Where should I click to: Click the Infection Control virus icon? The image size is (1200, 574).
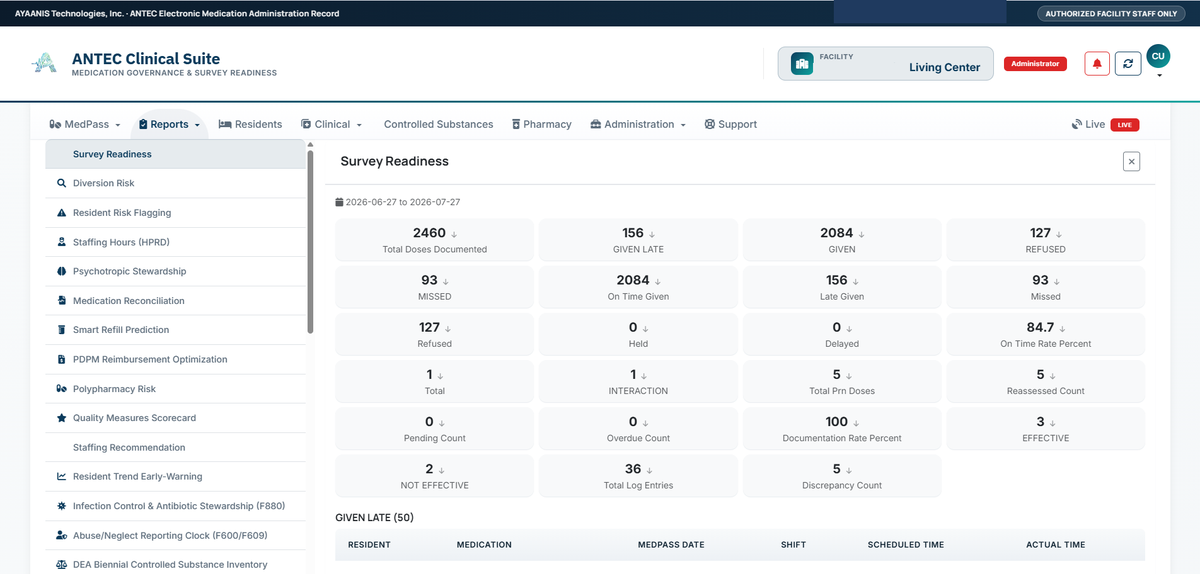[x=62, y=506]
